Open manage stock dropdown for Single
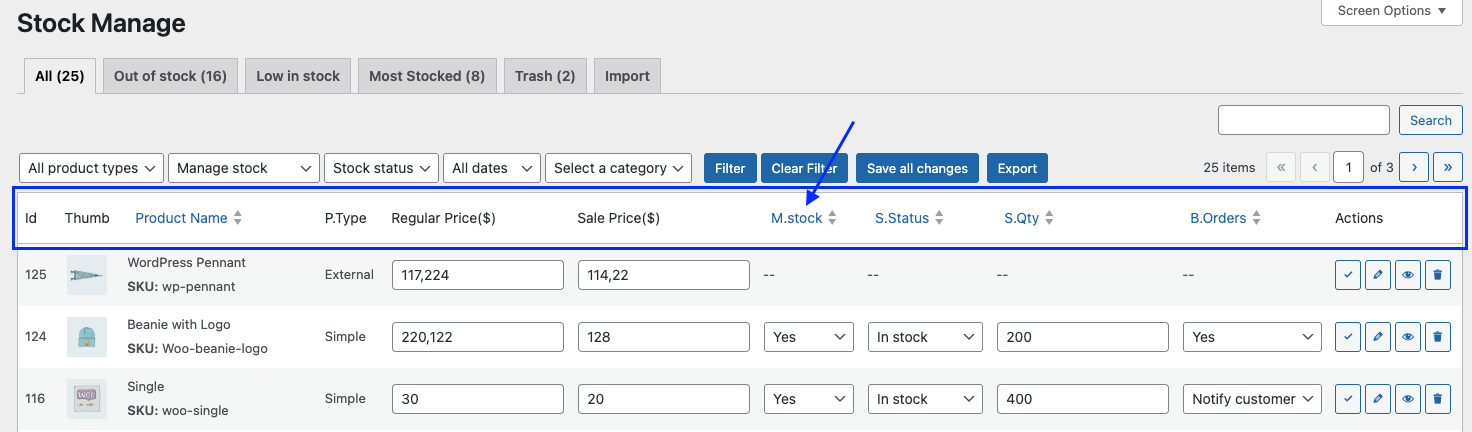1472x432 pixels. click(x=809, y=399)
